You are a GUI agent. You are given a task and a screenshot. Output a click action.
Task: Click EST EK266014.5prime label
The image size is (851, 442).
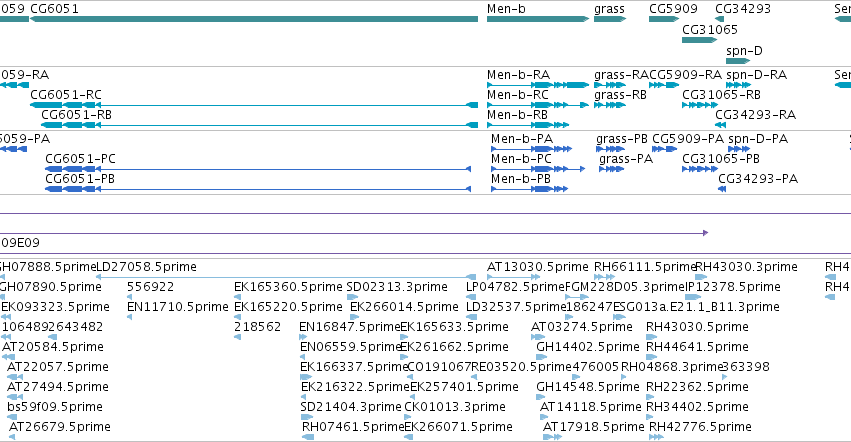[x=404, y=307]
